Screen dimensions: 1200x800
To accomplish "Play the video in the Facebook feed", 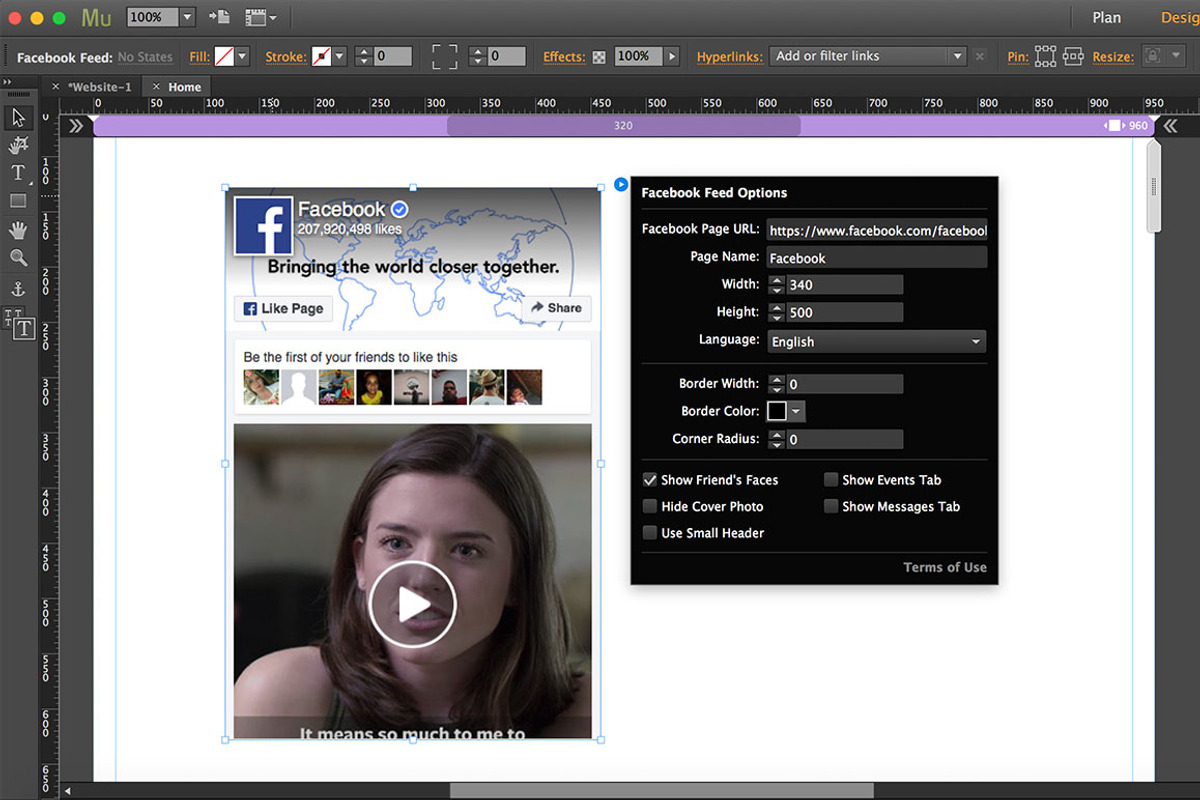I will pos(412,604).
